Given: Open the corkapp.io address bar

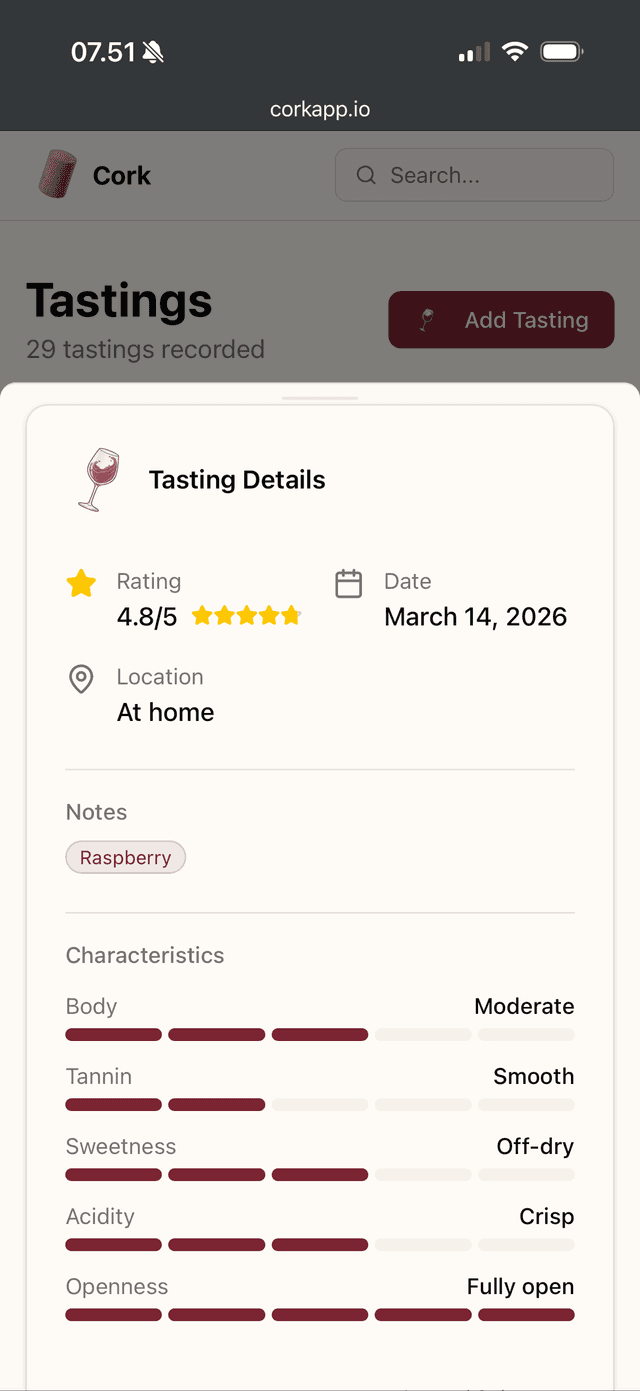Looking at the screenshot, I should [x=320, y=110].
